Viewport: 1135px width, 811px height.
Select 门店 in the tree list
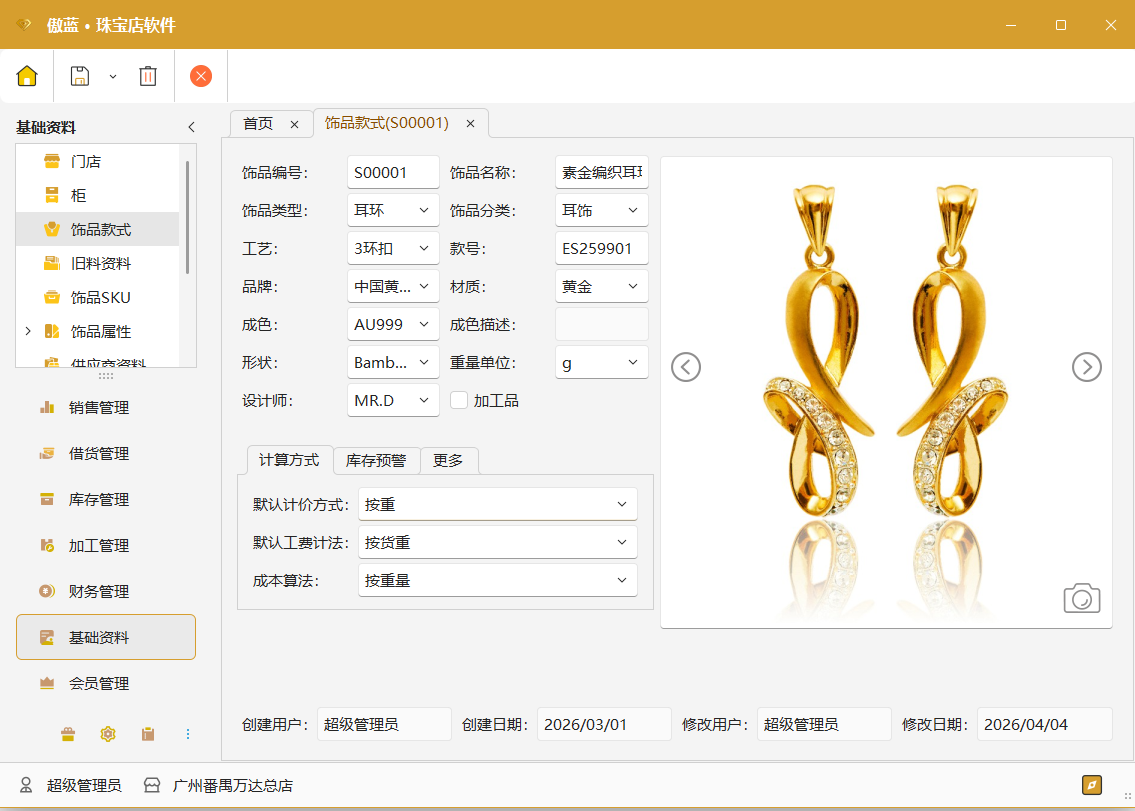98,161
